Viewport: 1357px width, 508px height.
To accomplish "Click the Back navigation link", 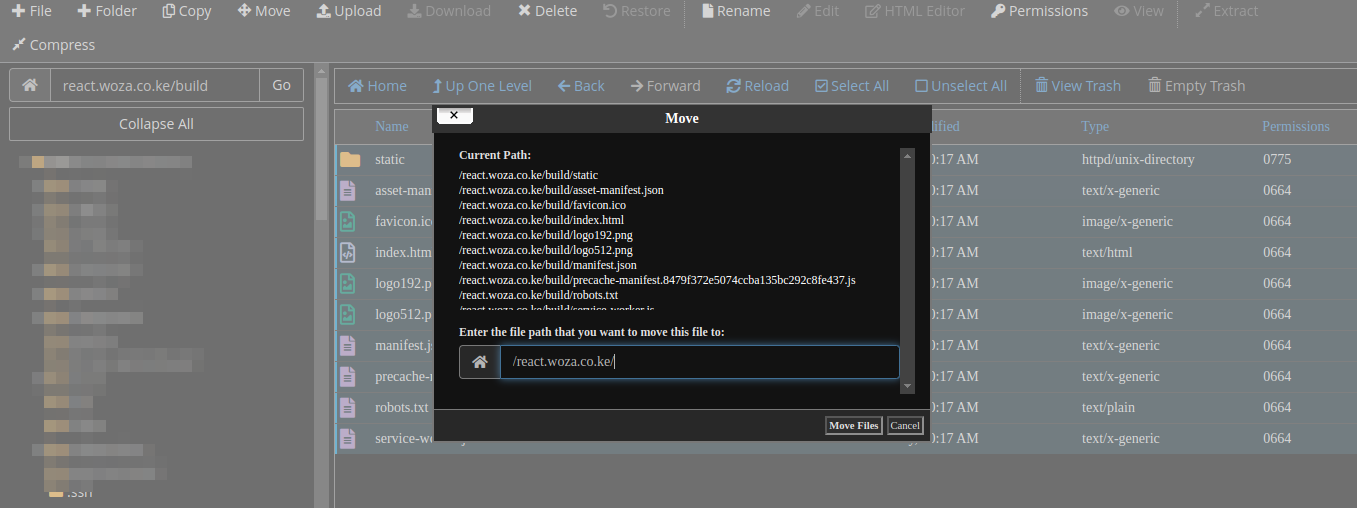I will (581, 86).
